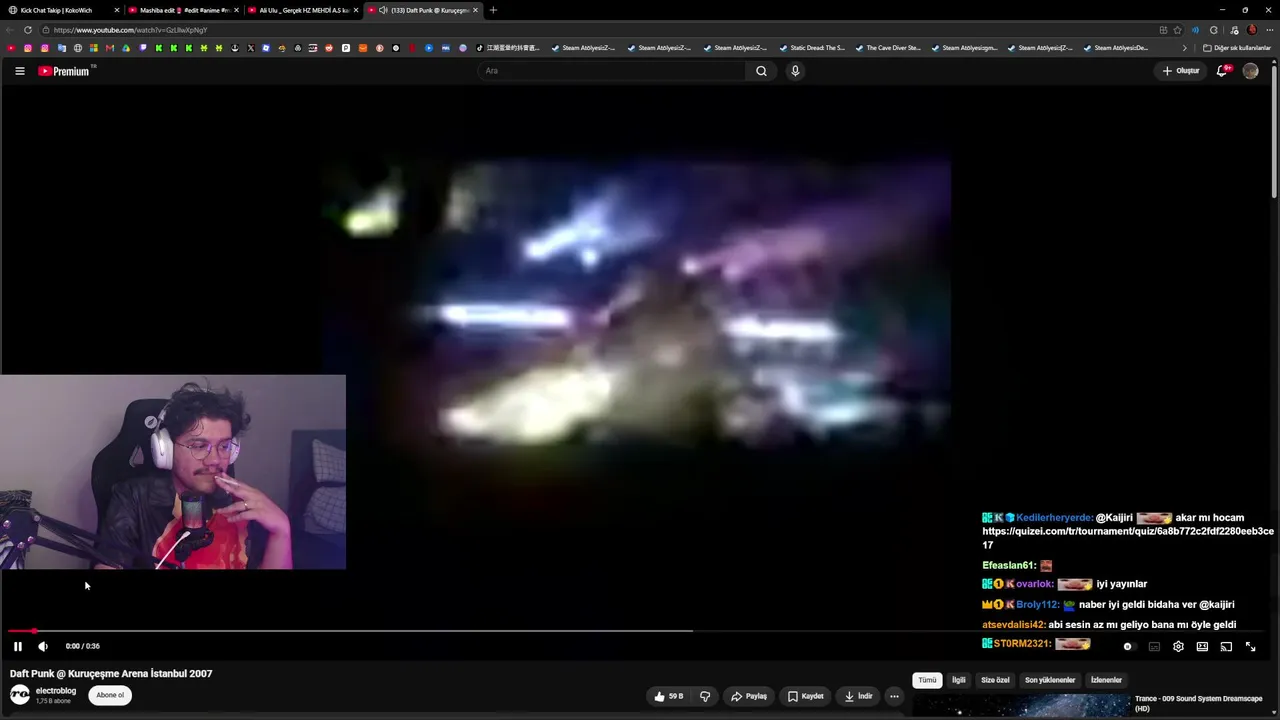The width and height of the screenshot is (1280, 720).
Task: Share the video via Paylaş
Action: coord(749,696)
